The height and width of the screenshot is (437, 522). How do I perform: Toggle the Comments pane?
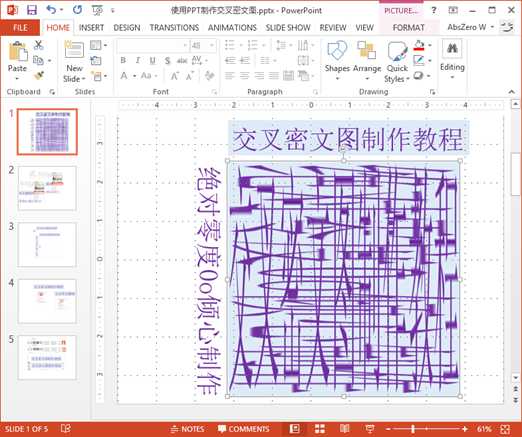tap(244, 429)
